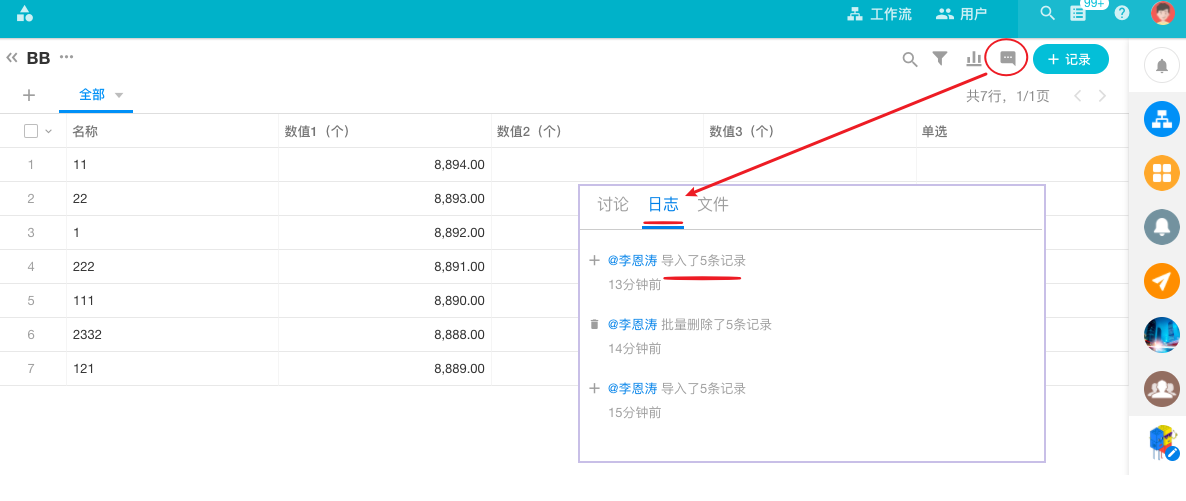Click the filter funnel icon

940,59
